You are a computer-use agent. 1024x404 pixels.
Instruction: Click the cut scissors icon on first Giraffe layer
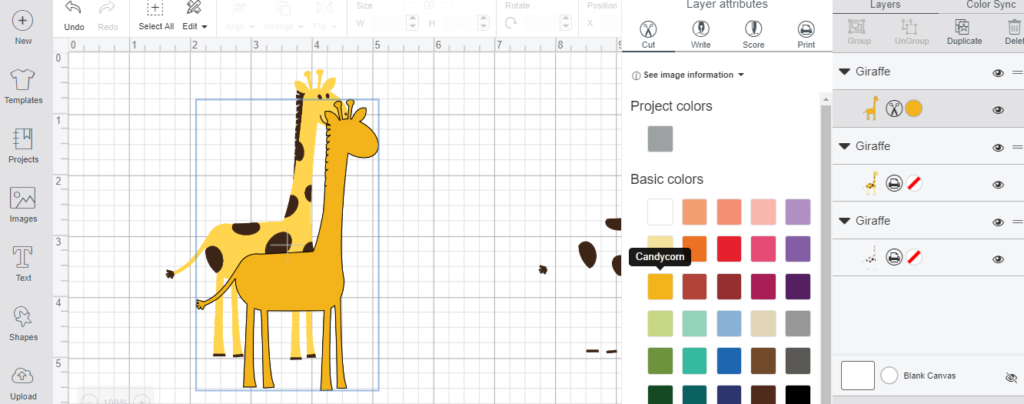(894, 109)
